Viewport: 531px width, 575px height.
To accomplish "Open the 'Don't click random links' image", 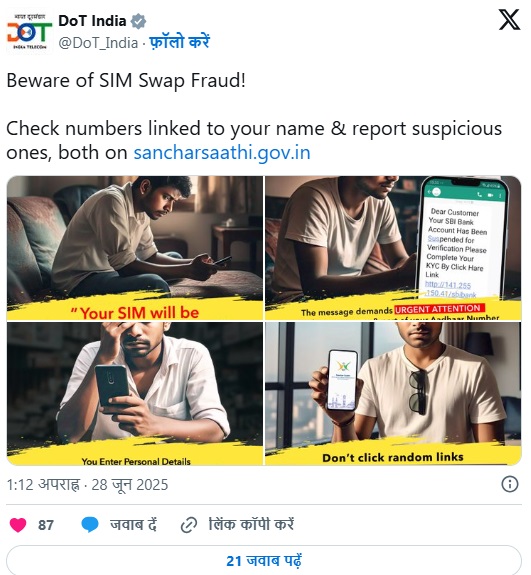I will [x=393, y=394].
